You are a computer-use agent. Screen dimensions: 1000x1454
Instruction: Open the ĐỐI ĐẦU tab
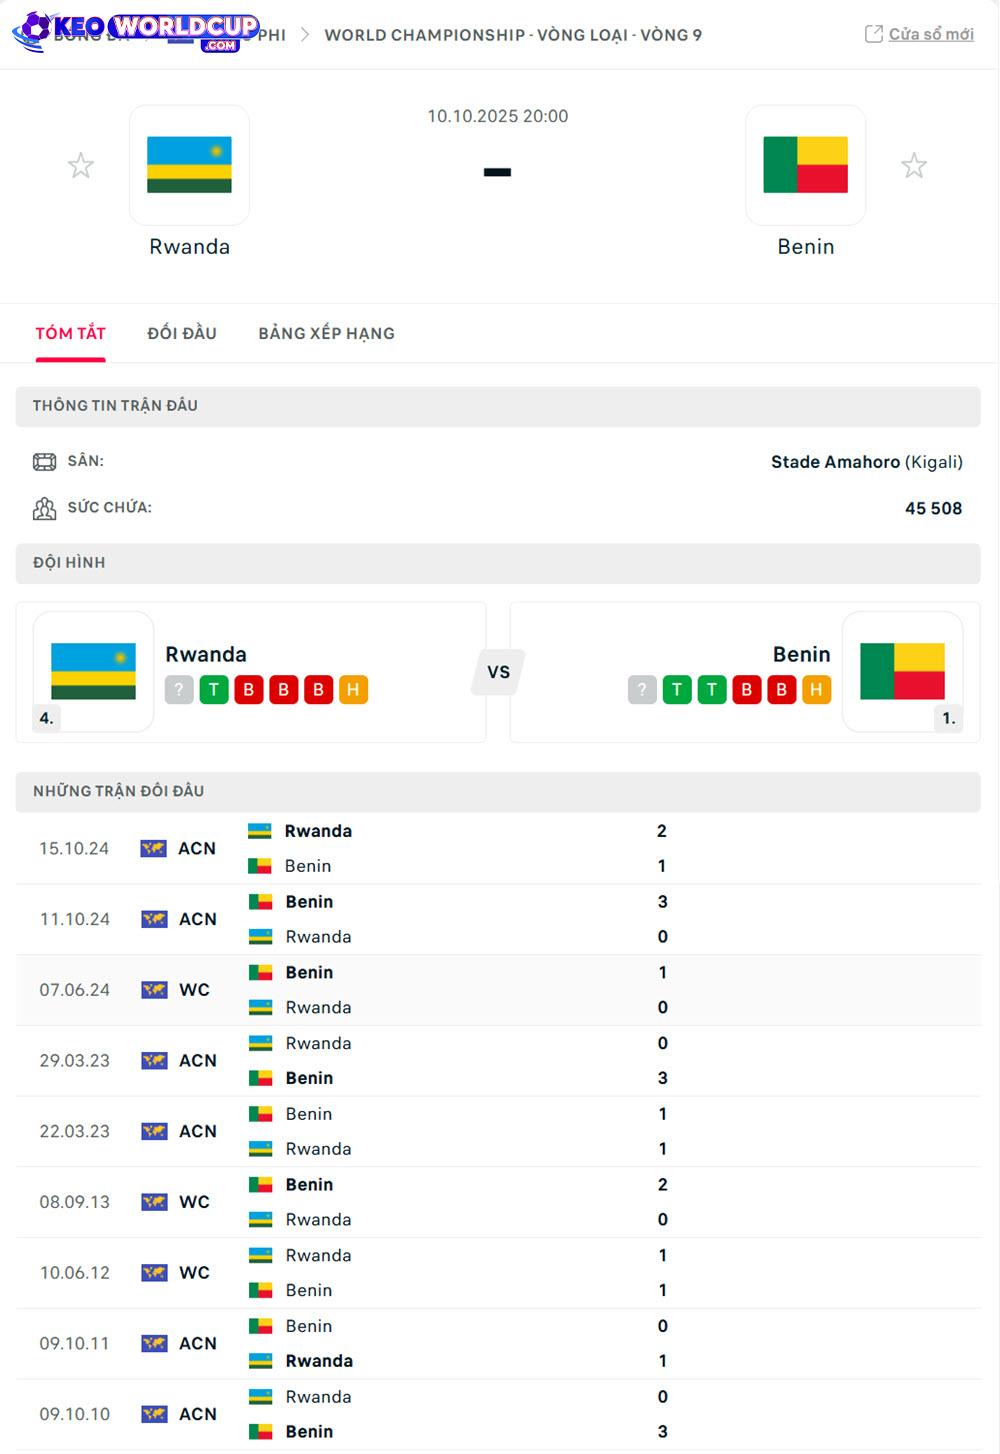pyautogui.click(x=182, y=333)
